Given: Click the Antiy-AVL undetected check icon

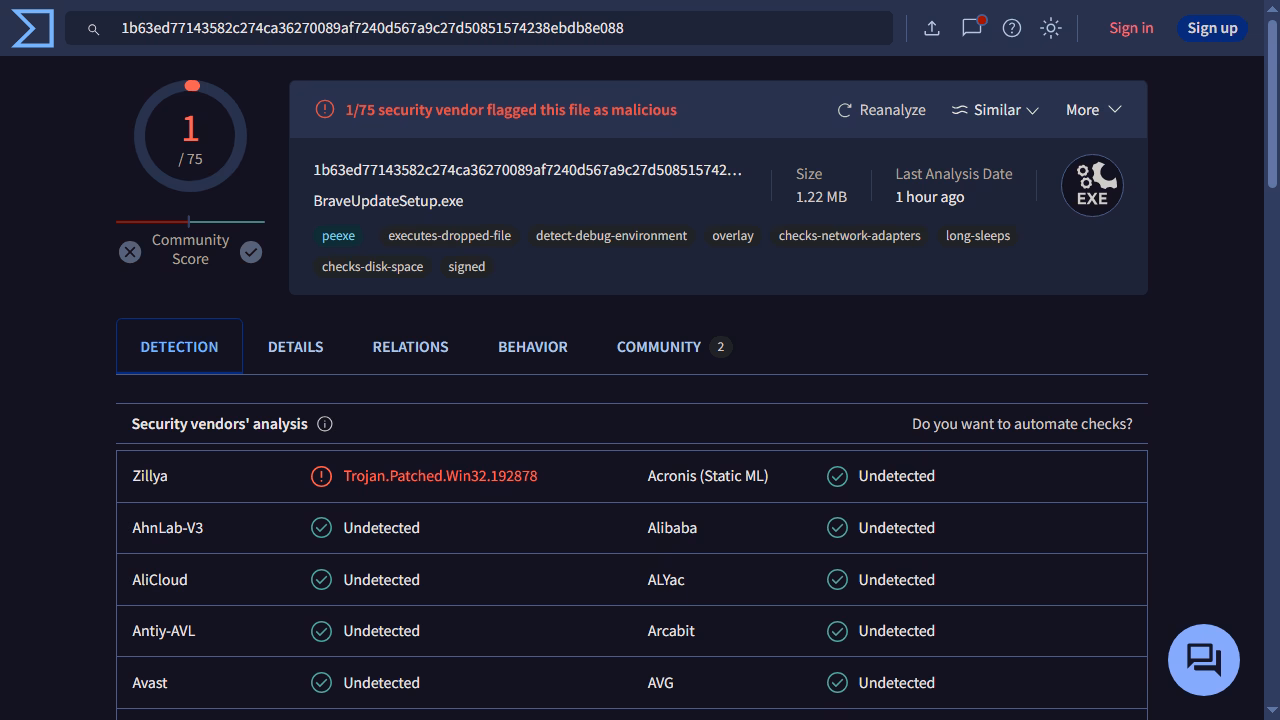Looking at the screenshot, I should [321, 631].
